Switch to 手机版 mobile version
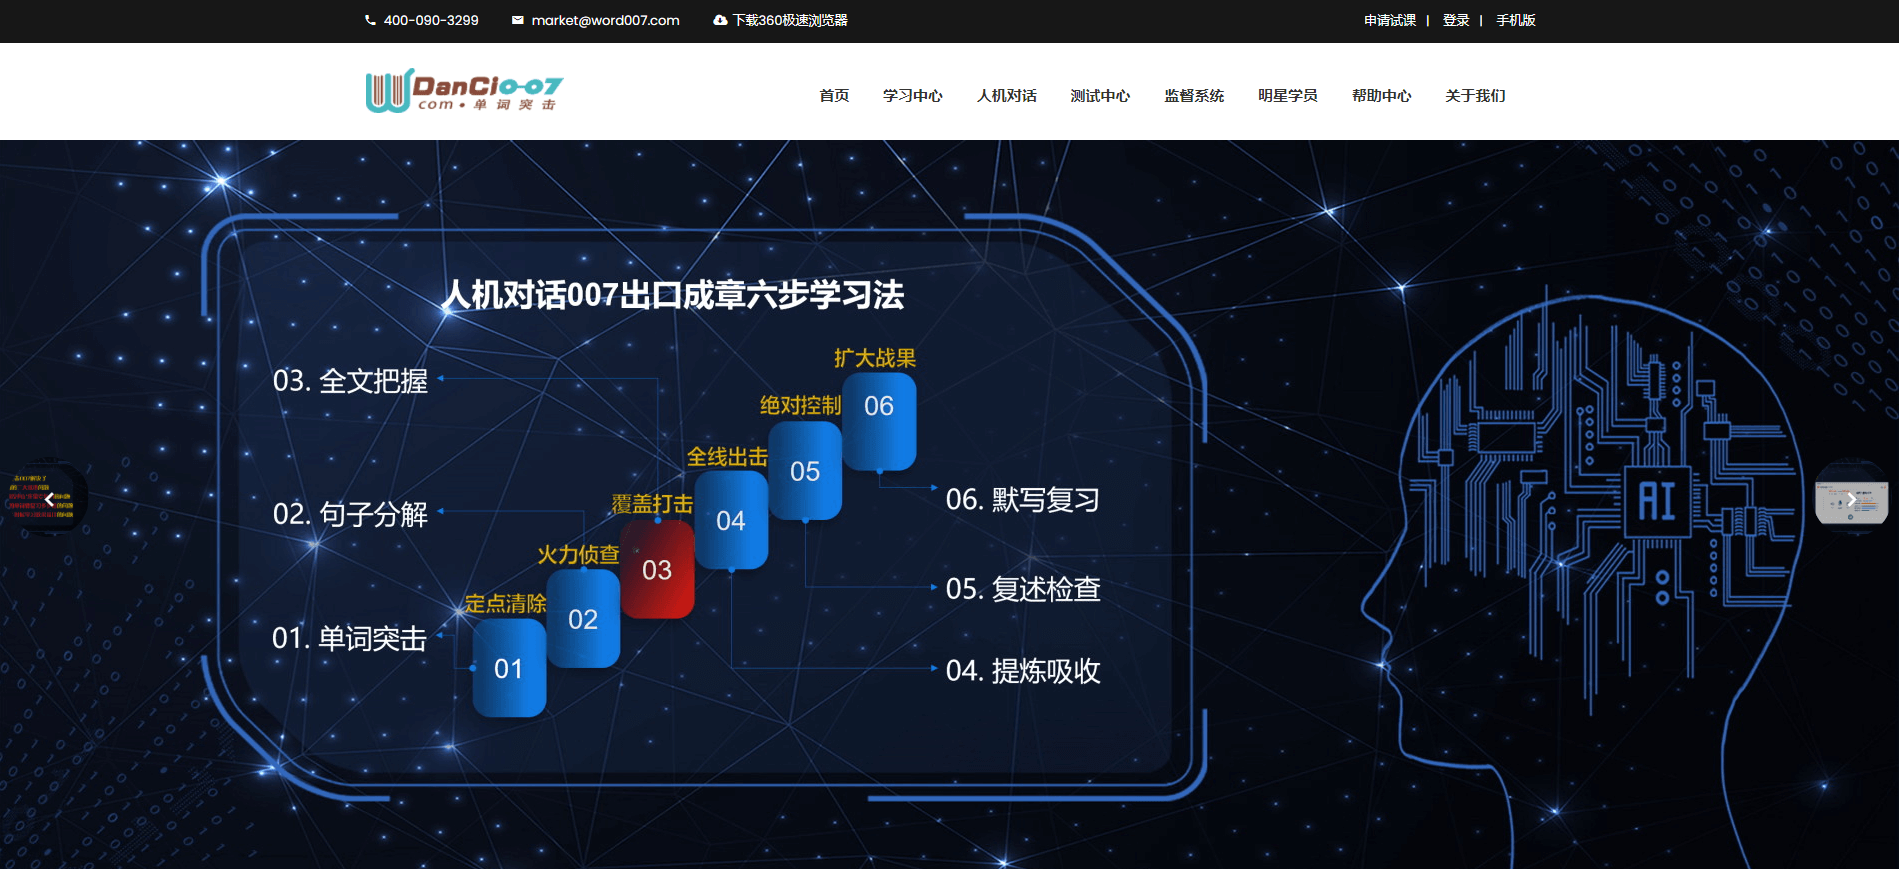The width and height of the screenshot is (1899, 869). 1516,20
